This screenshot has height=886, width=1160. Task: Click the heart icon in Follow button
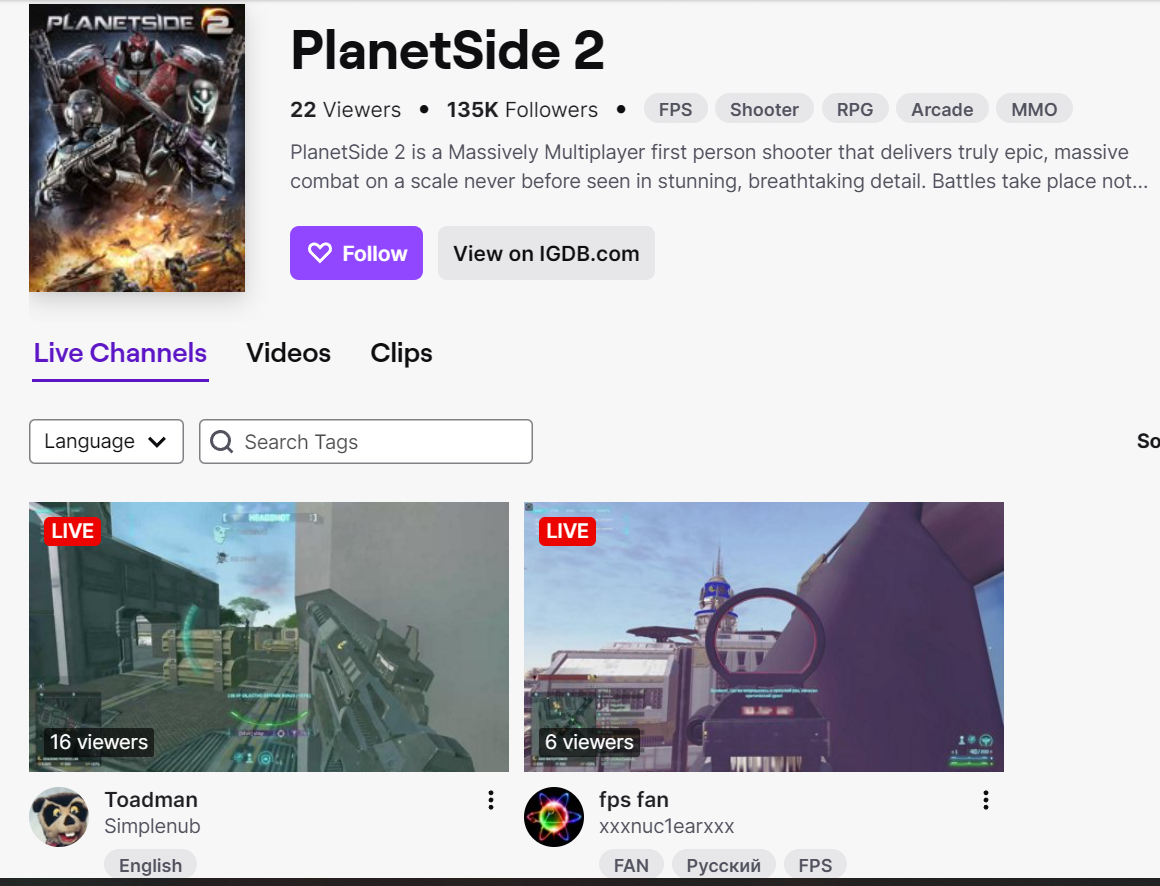pos(320,253)
